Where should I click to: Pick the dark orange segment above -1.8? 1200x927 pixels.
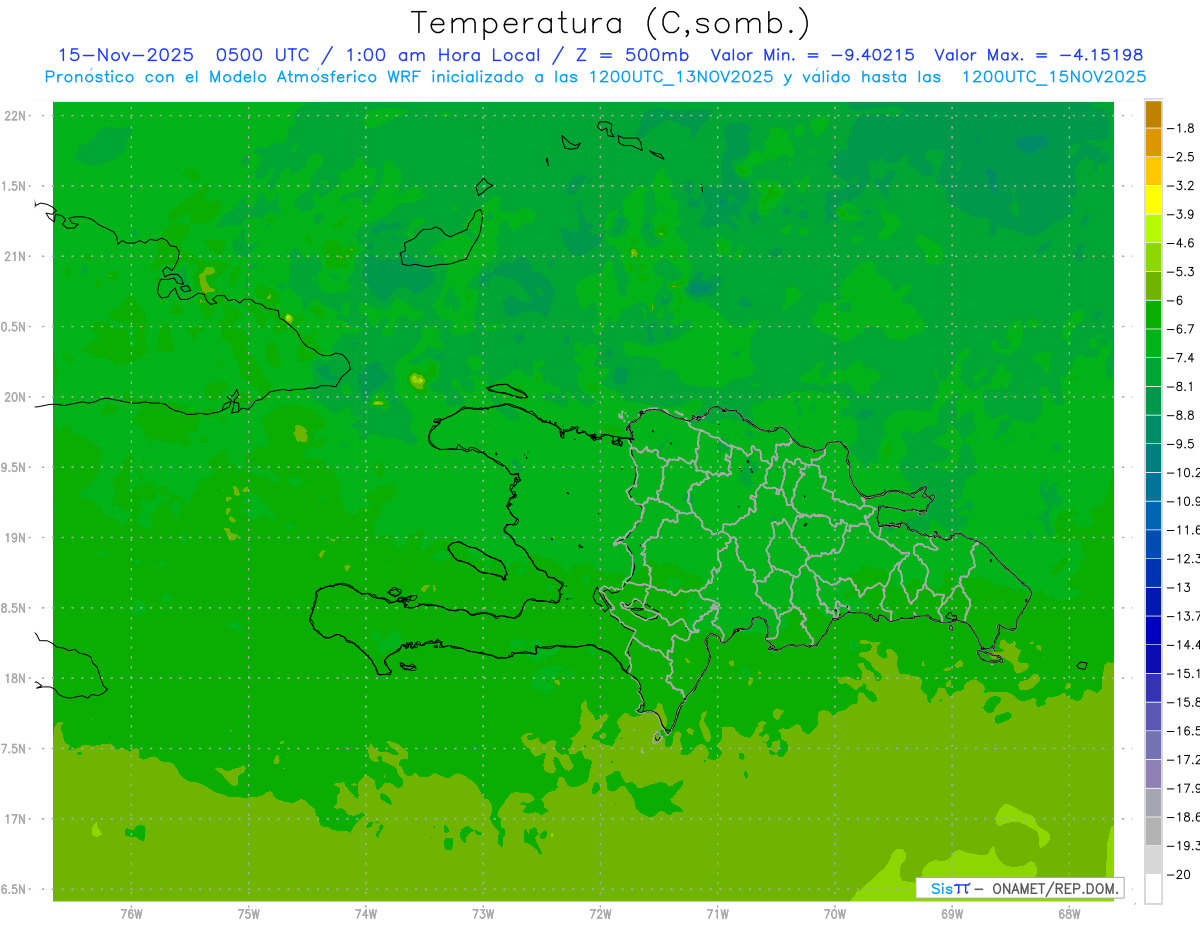pos(1153,114)
